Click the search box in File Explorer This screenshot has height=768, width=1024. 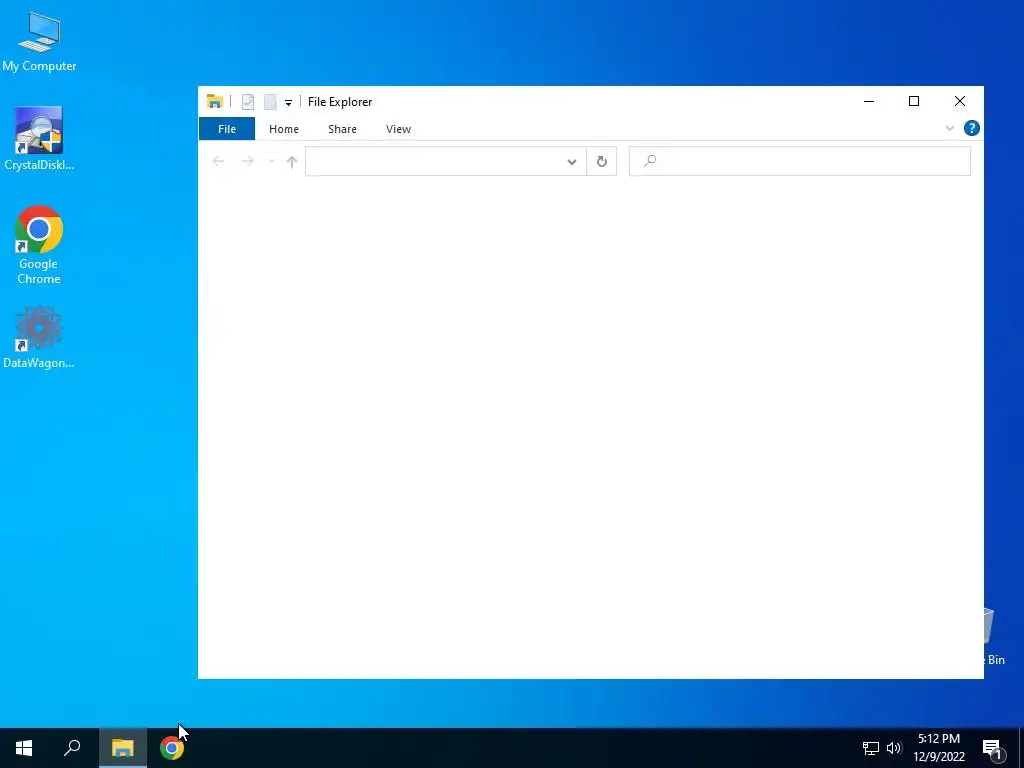point(799,161)
